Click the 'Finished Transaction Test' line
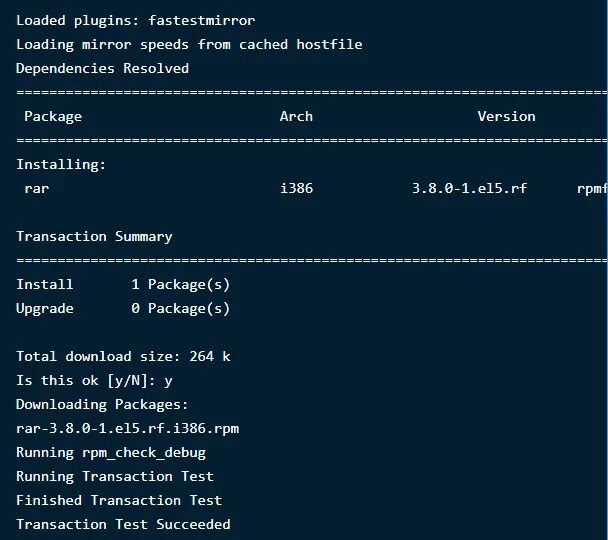Screen dimensions: 608x540 pyautogui.click(x=119, y=500)
